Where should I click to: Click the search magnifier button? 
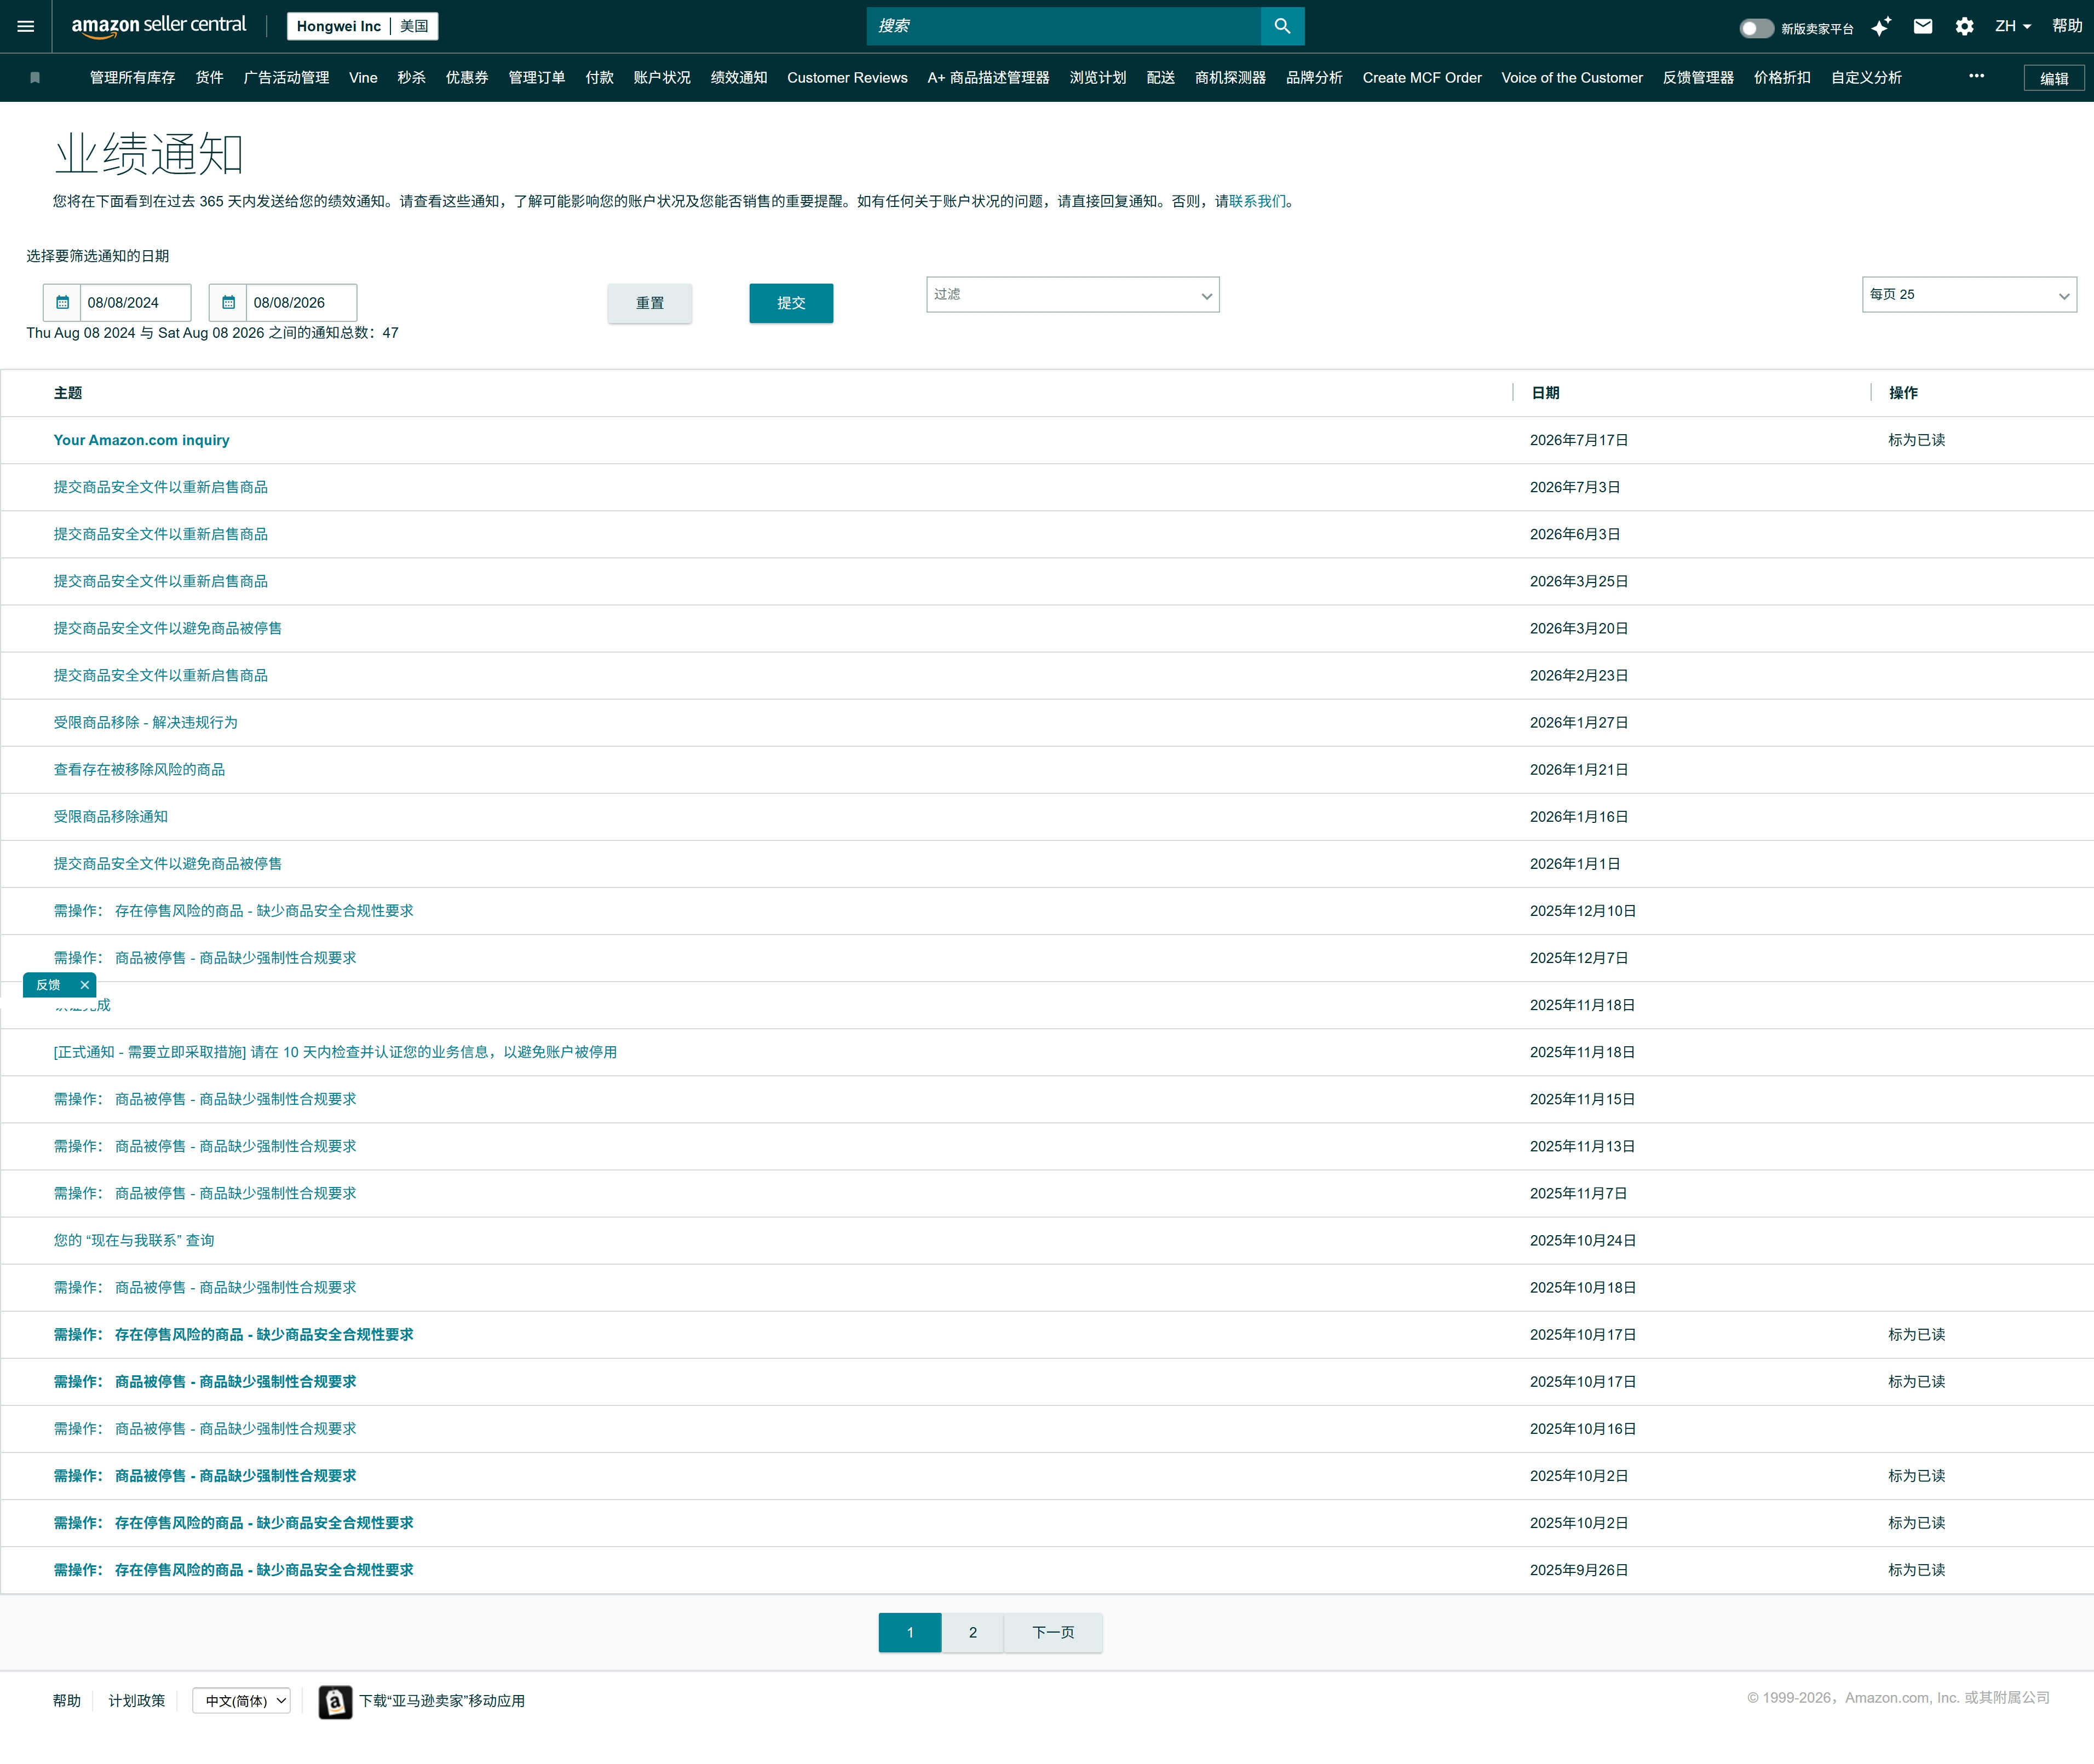pyautogui.click(x=1282, y=26)
